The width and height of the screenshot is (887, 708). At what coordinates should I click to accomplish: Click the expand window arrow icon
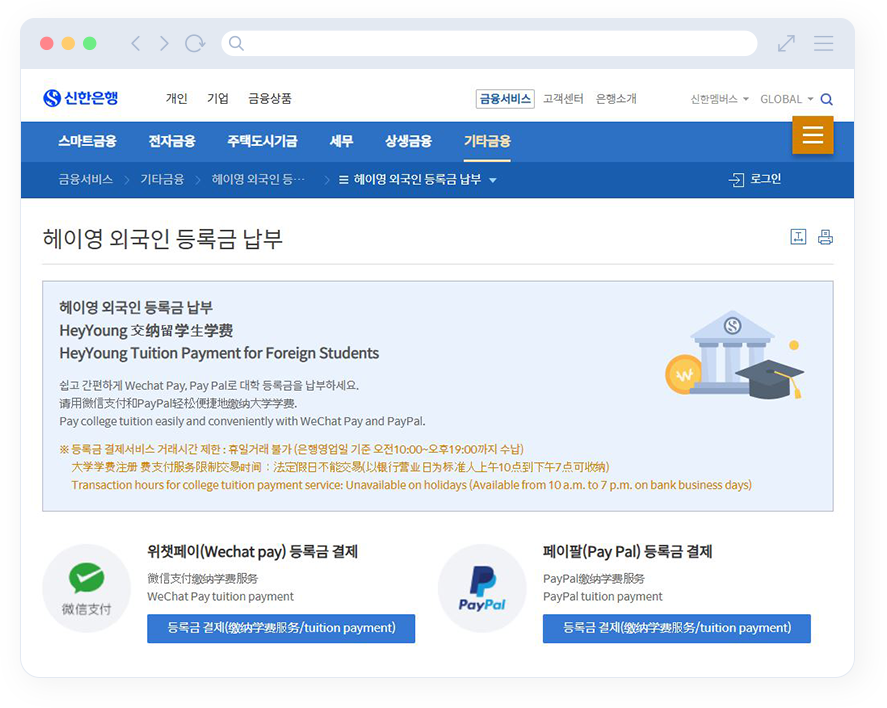click(x=786, y=44)
